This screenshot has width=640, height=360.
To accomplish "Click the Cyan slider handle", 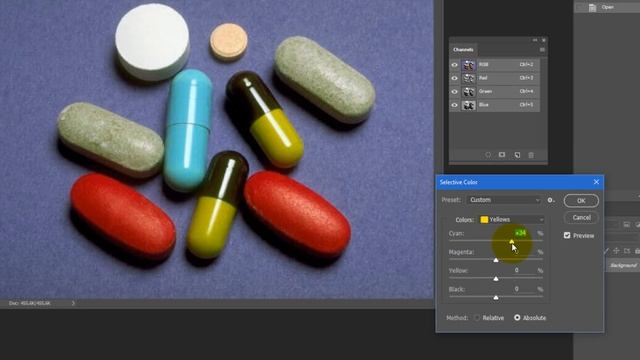I will coord(512,242).
